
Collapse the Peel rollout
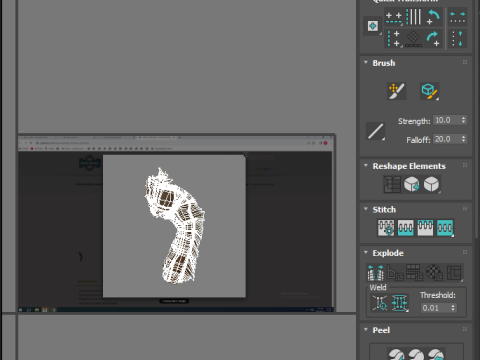pyautogui.click(x=366, y=330)
